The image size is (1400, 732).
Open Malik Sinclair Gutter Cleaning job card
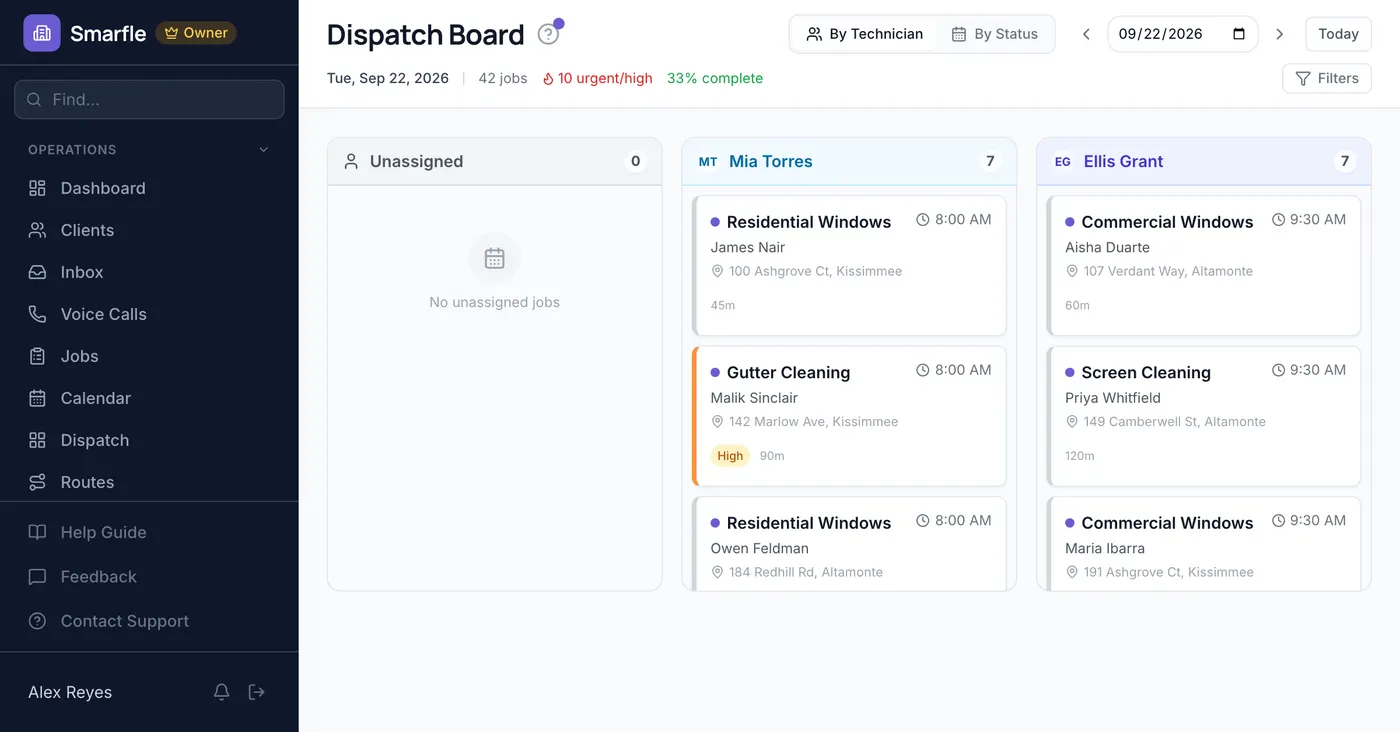click(x=849, y=416)
